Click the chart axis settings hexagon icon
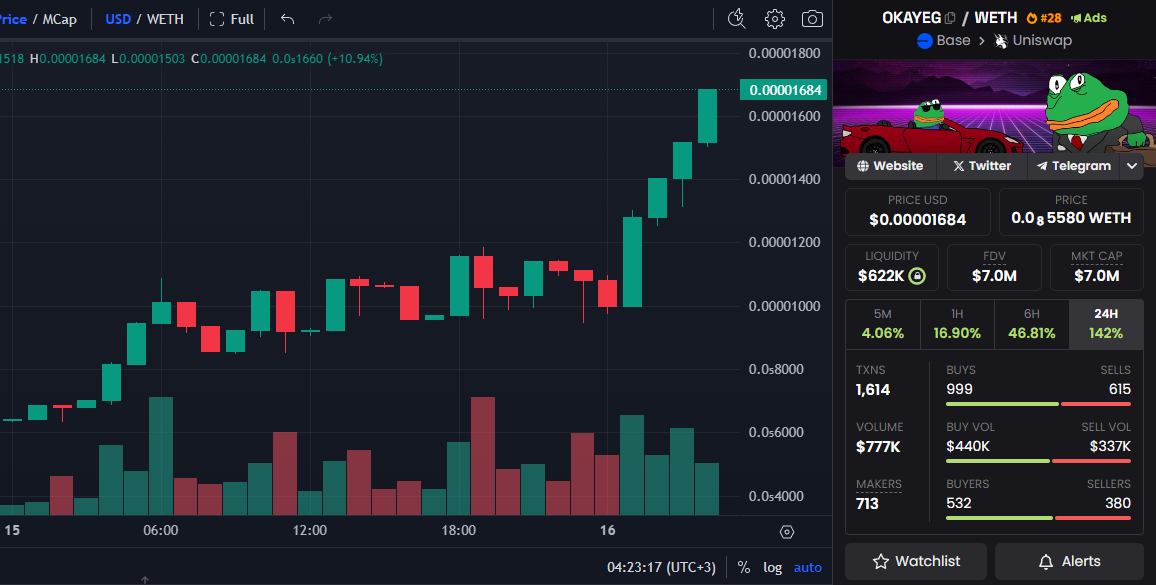1156x585 pixels. pyautogui.click(x=787, y=532)
